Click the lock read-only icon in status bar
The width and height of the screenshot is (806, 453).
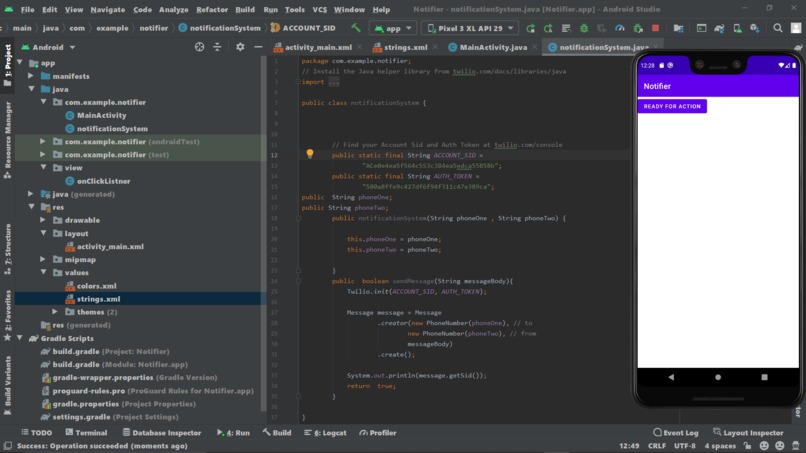coord(747,446)
